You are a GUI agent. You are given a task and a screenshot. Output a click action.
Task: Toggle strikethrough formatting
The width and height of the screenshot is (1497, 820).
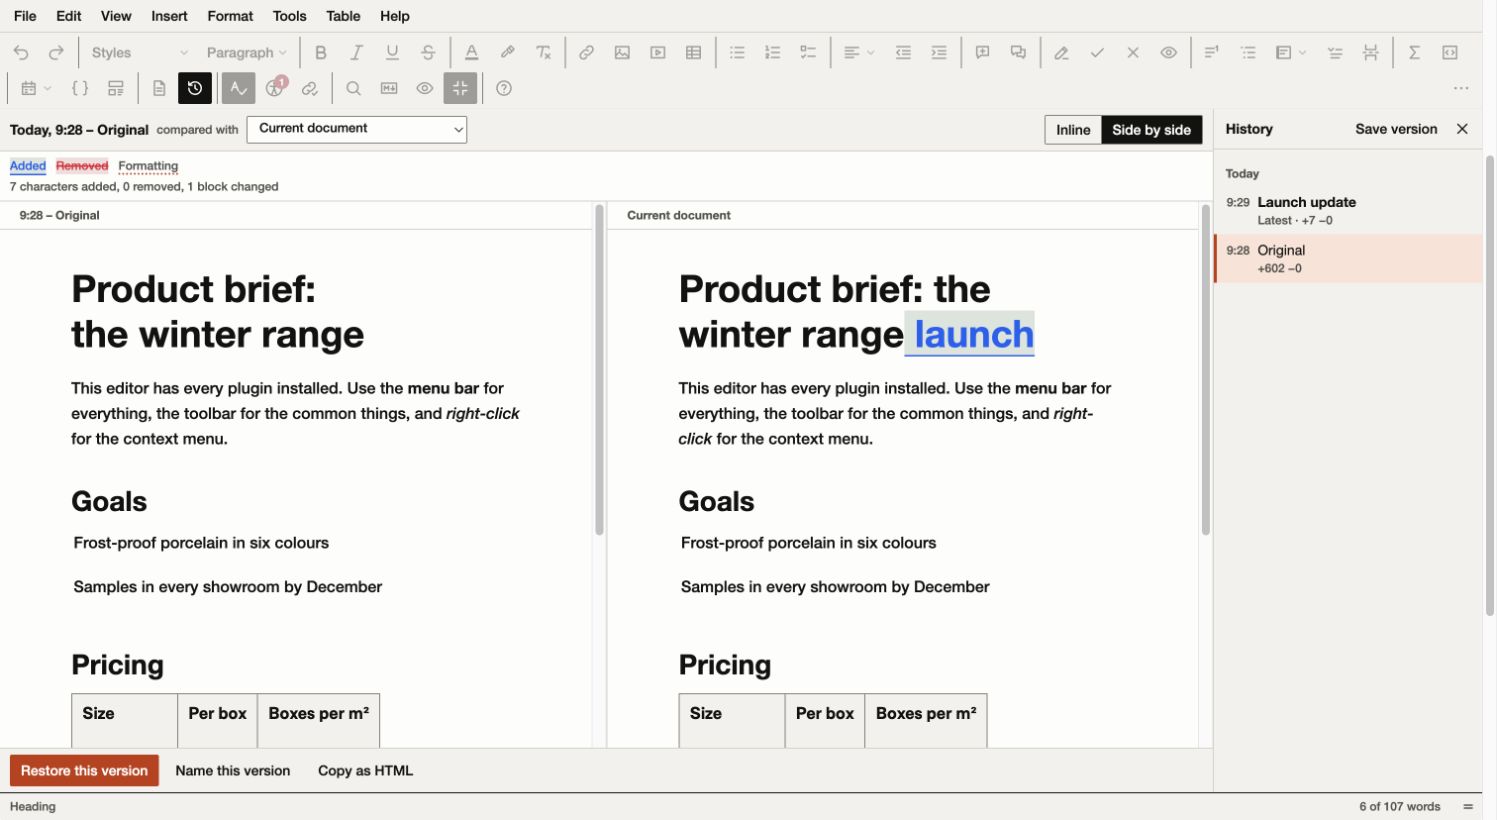coord(428,53)
